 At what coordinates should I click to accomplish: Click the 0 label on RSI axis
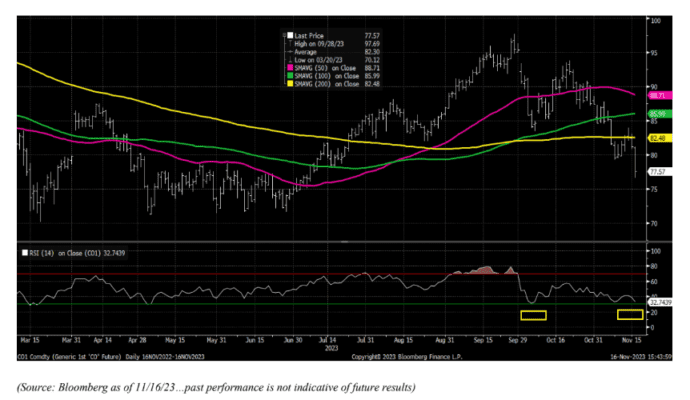pos(652,328)
